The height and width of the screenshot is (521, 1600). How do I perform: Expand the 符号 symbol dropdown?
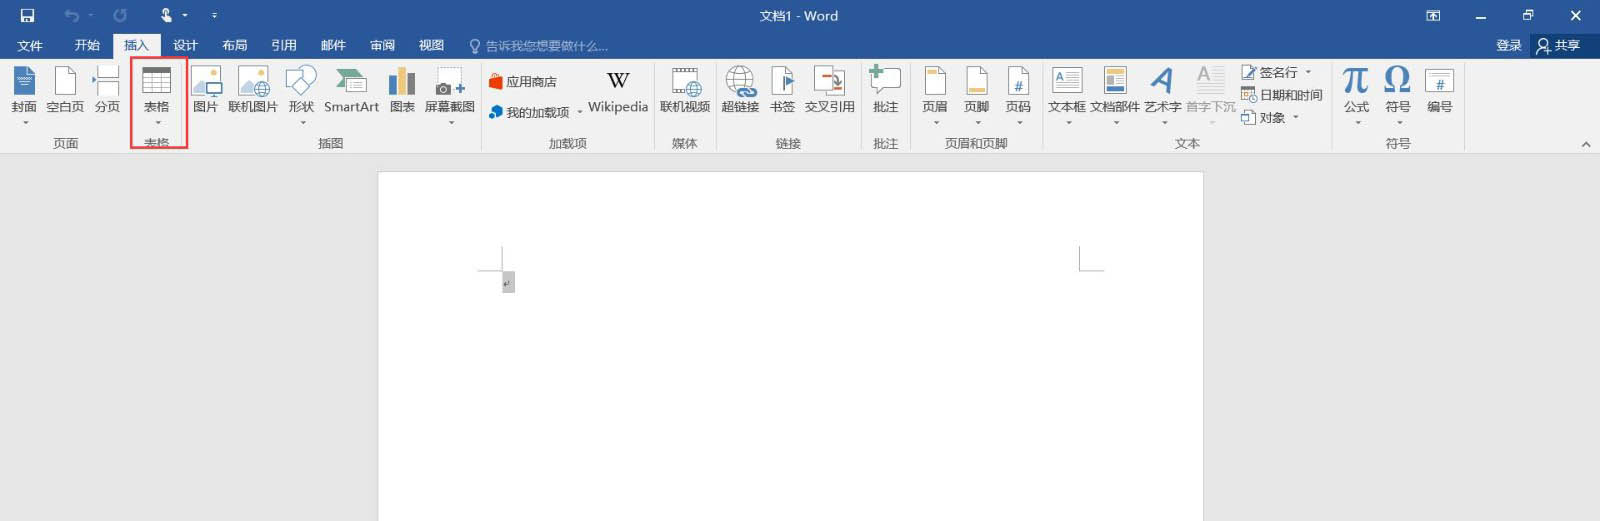[1397, 122]
